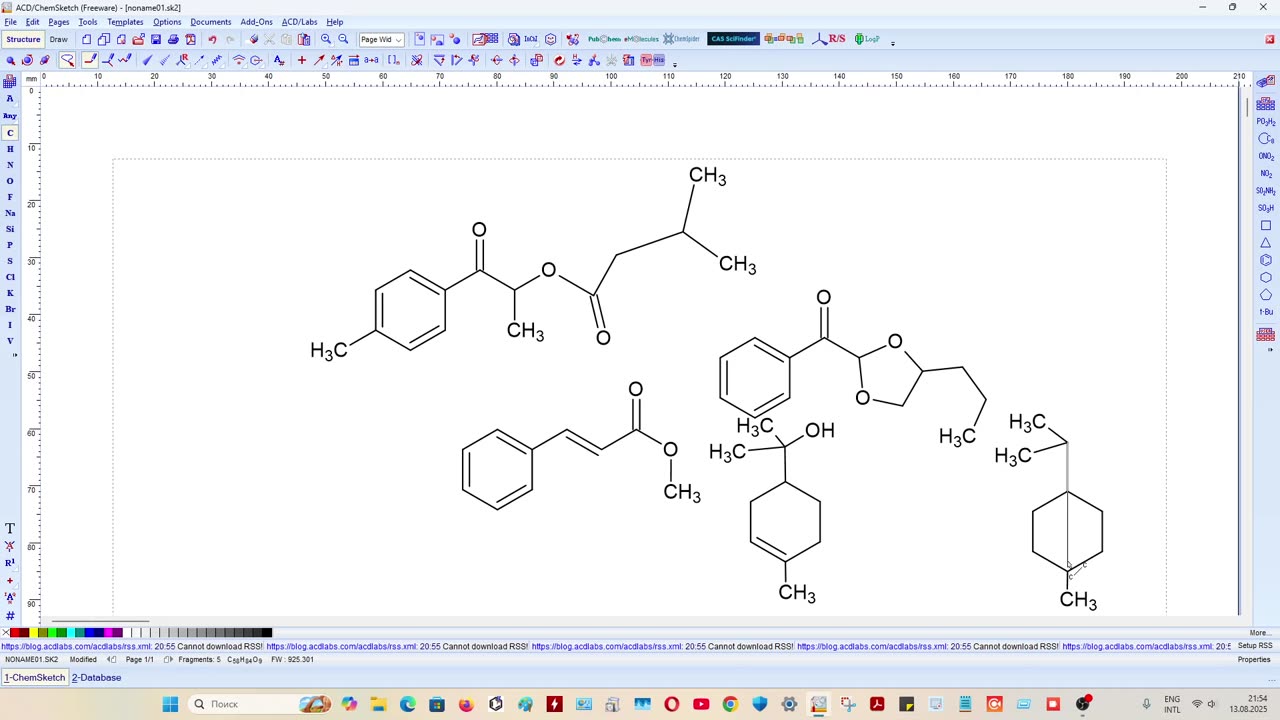Insert PO3H2 radical template
The height and width of the screenshot is (720, 1280).
click(1266, 122)
